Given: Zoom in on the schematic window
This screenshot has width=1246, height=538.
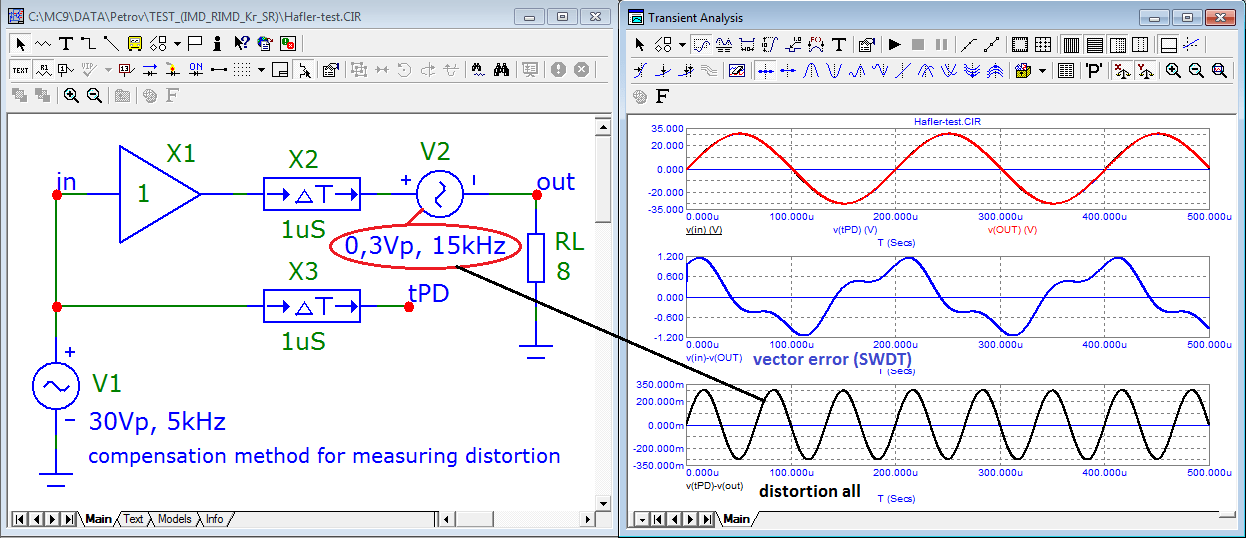Looking at the screenshot, I should click(71, 95).
